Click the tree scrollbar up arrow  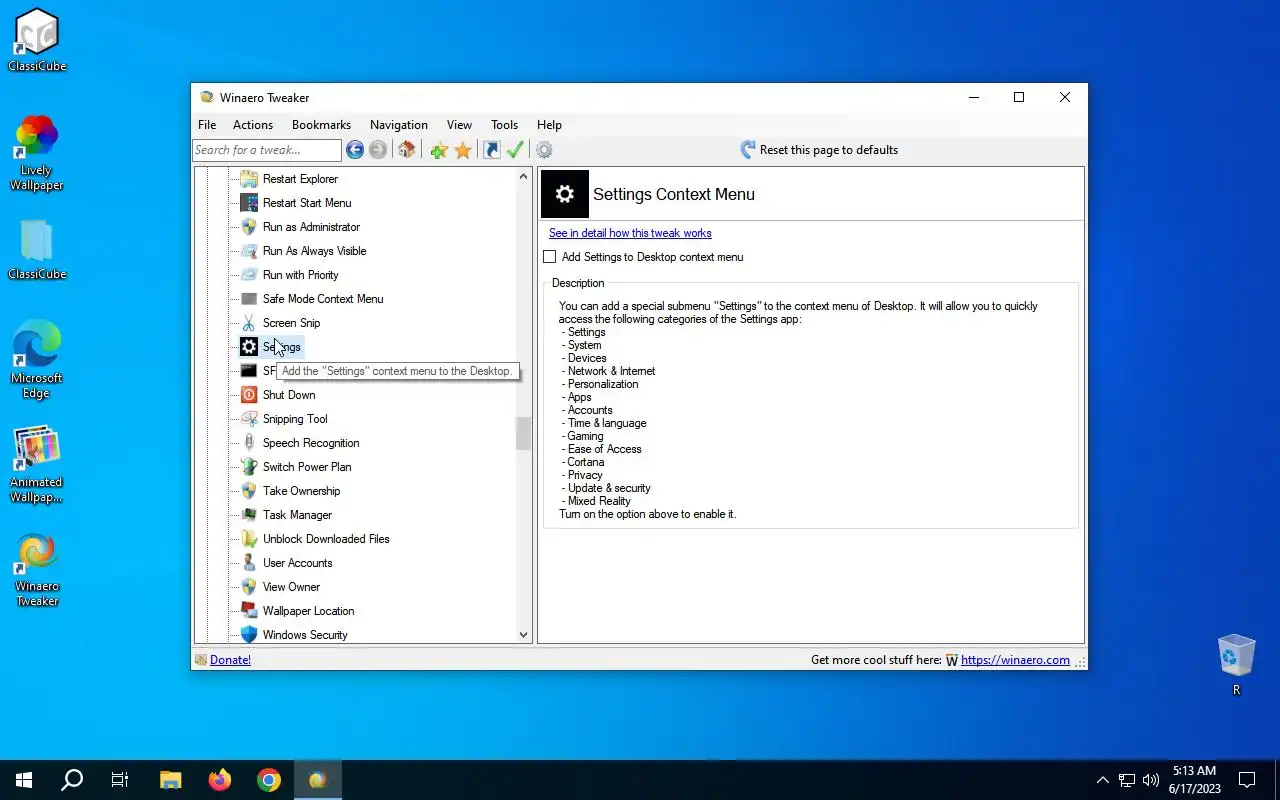coord(523,177)
